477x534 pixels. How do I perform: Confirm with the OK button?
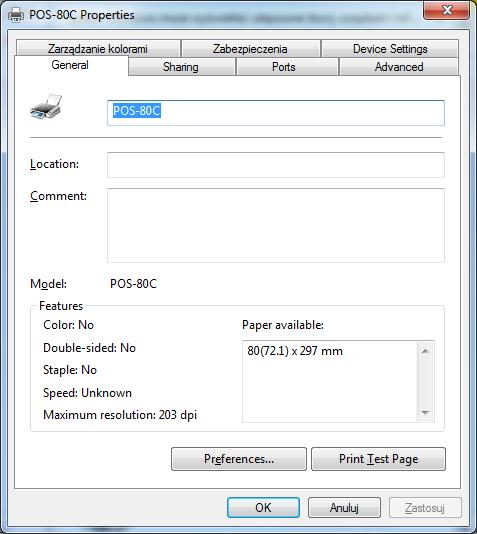pos(263,507)
